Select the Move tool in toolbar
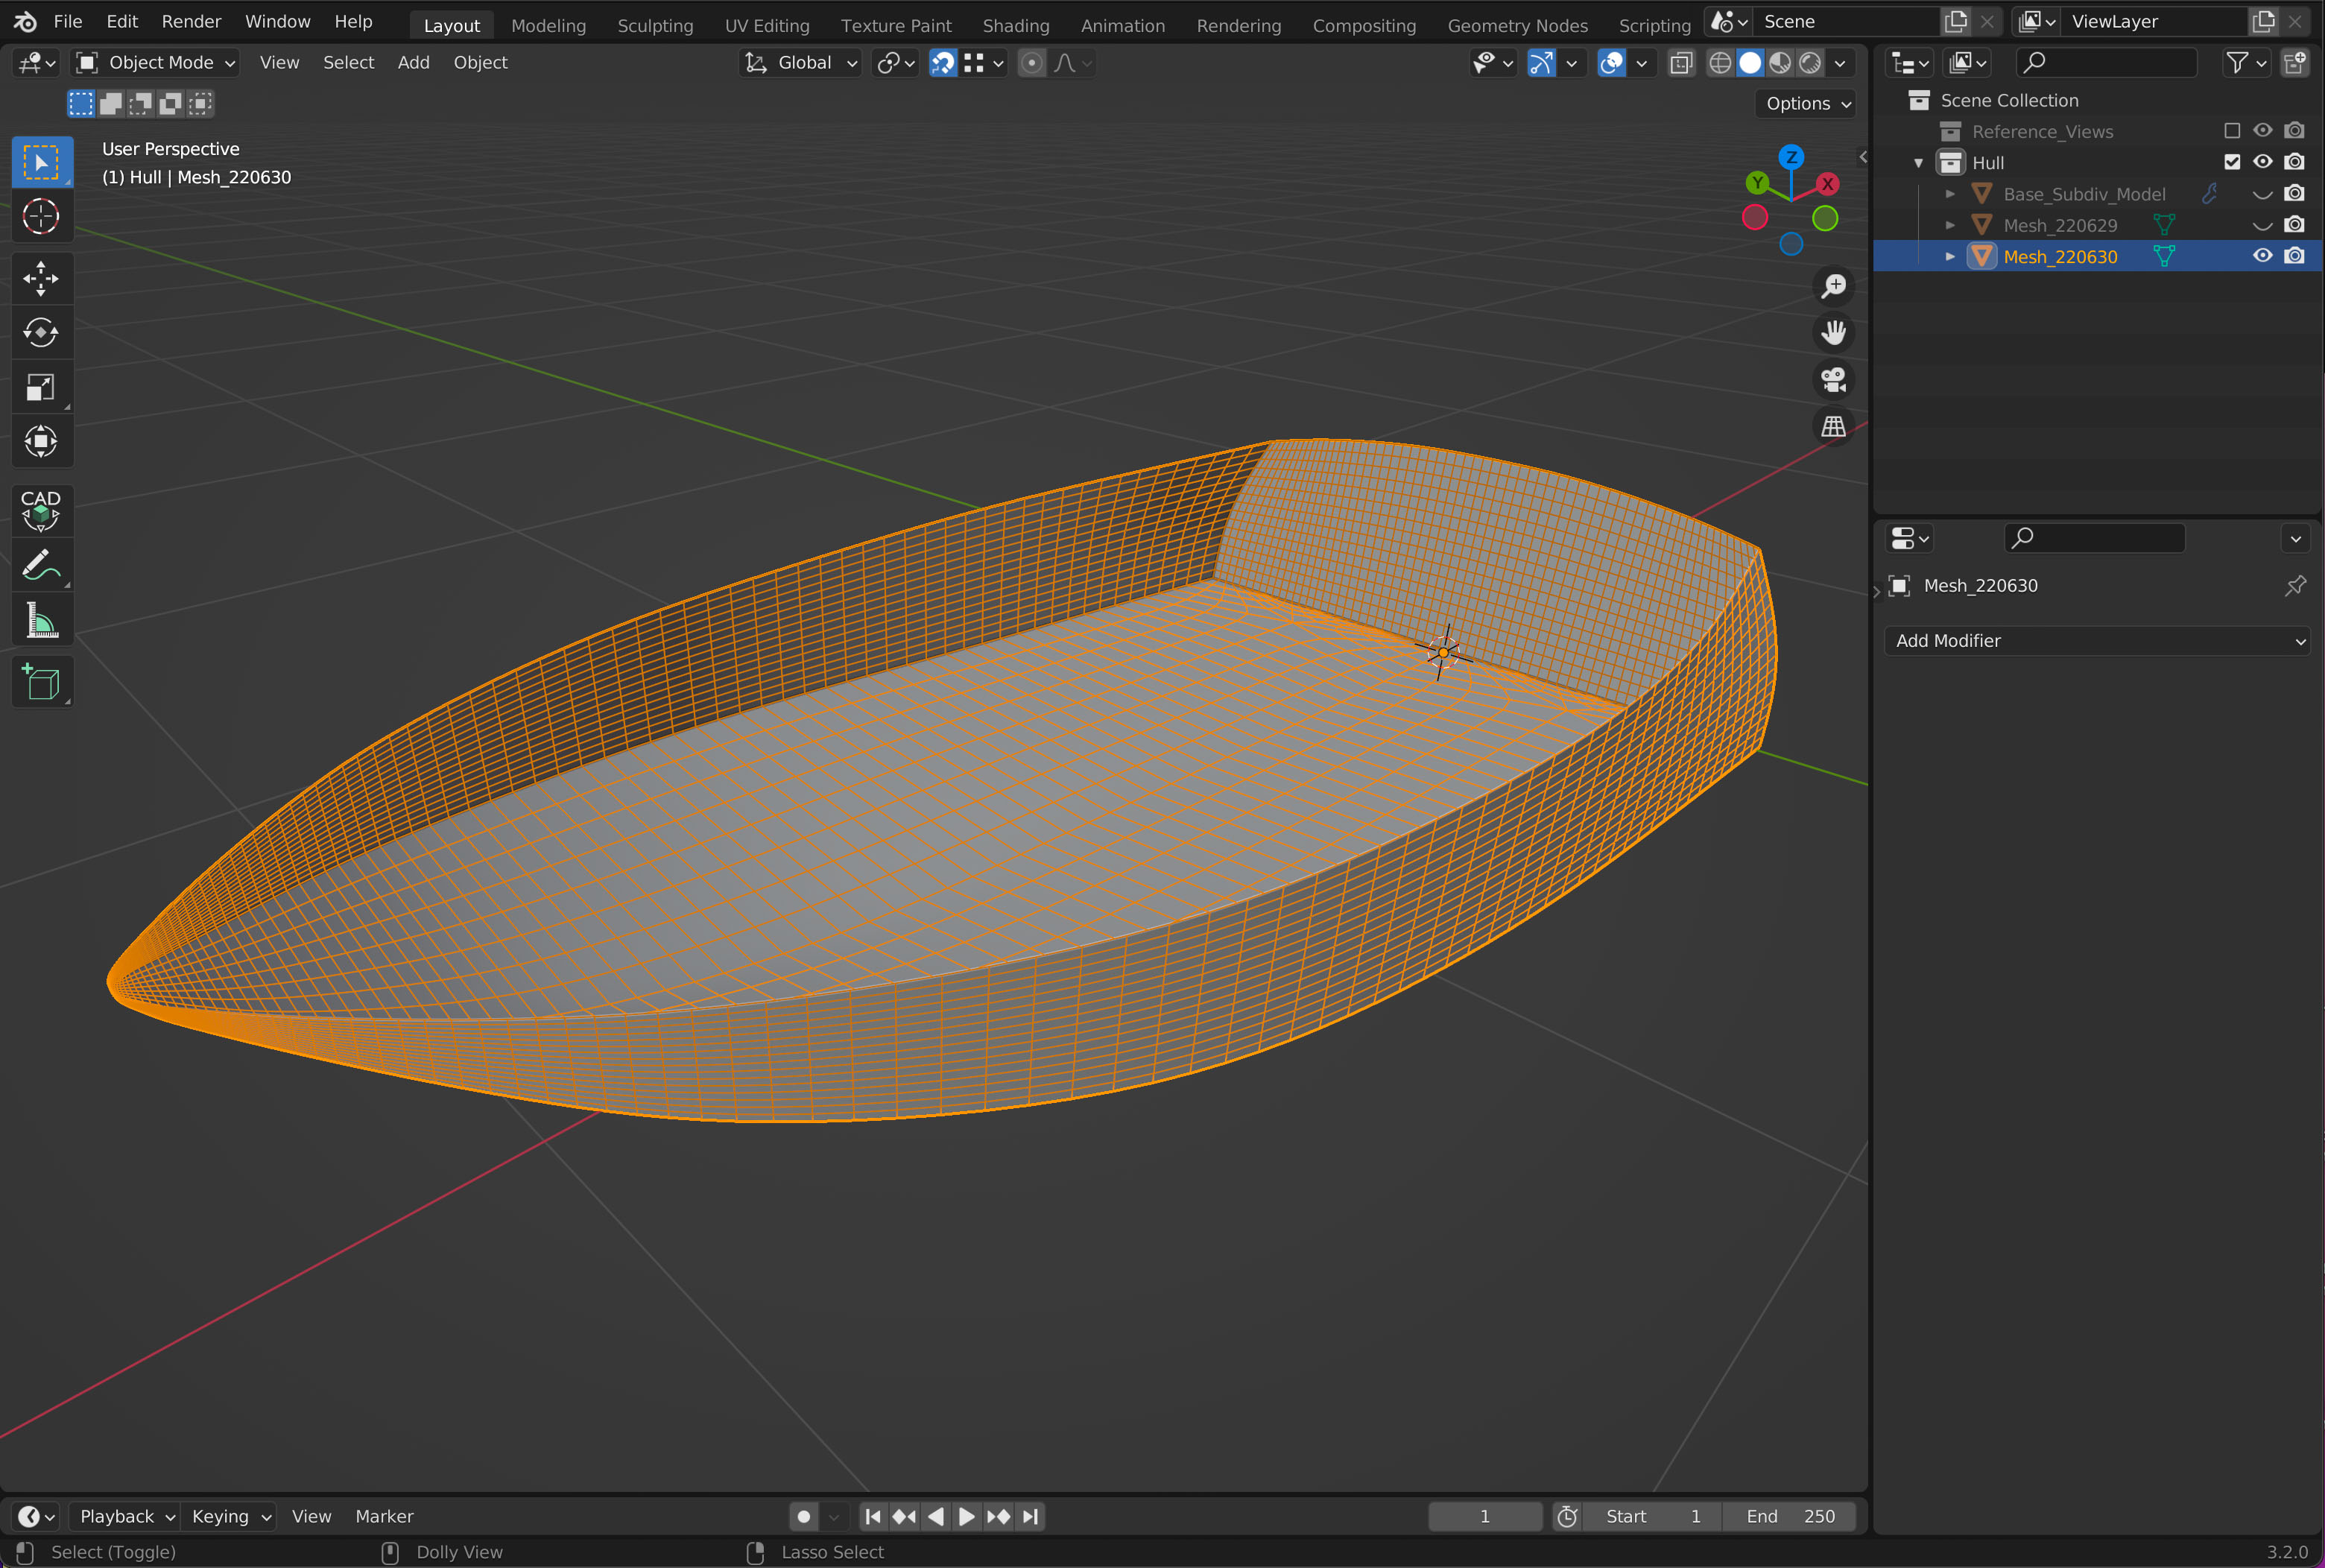This screenshot has width=2325, height=1568. coord(40,278)
